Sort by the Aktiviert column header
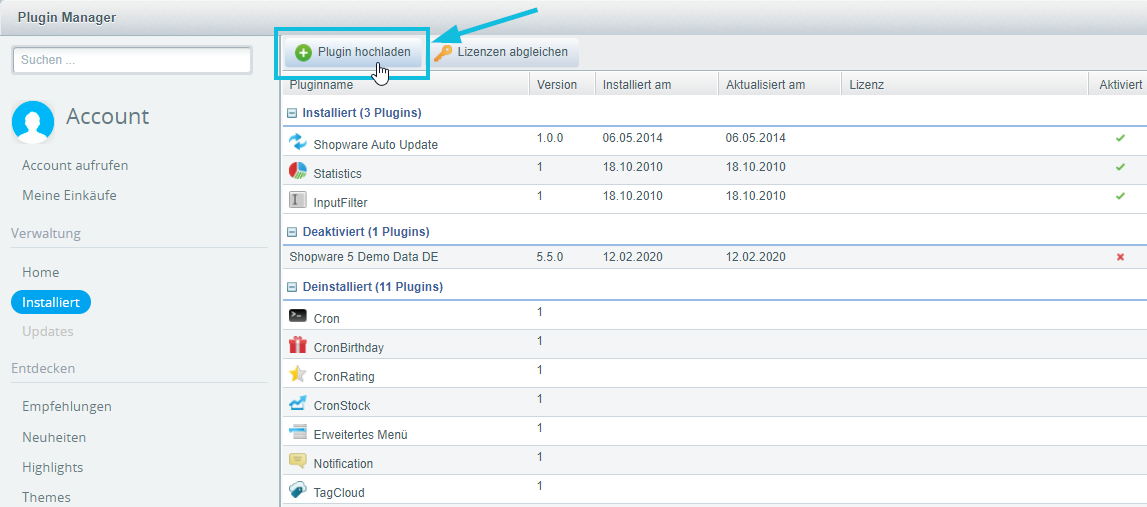Screen dimensions: 1147x507 (x=1118, y=85)
